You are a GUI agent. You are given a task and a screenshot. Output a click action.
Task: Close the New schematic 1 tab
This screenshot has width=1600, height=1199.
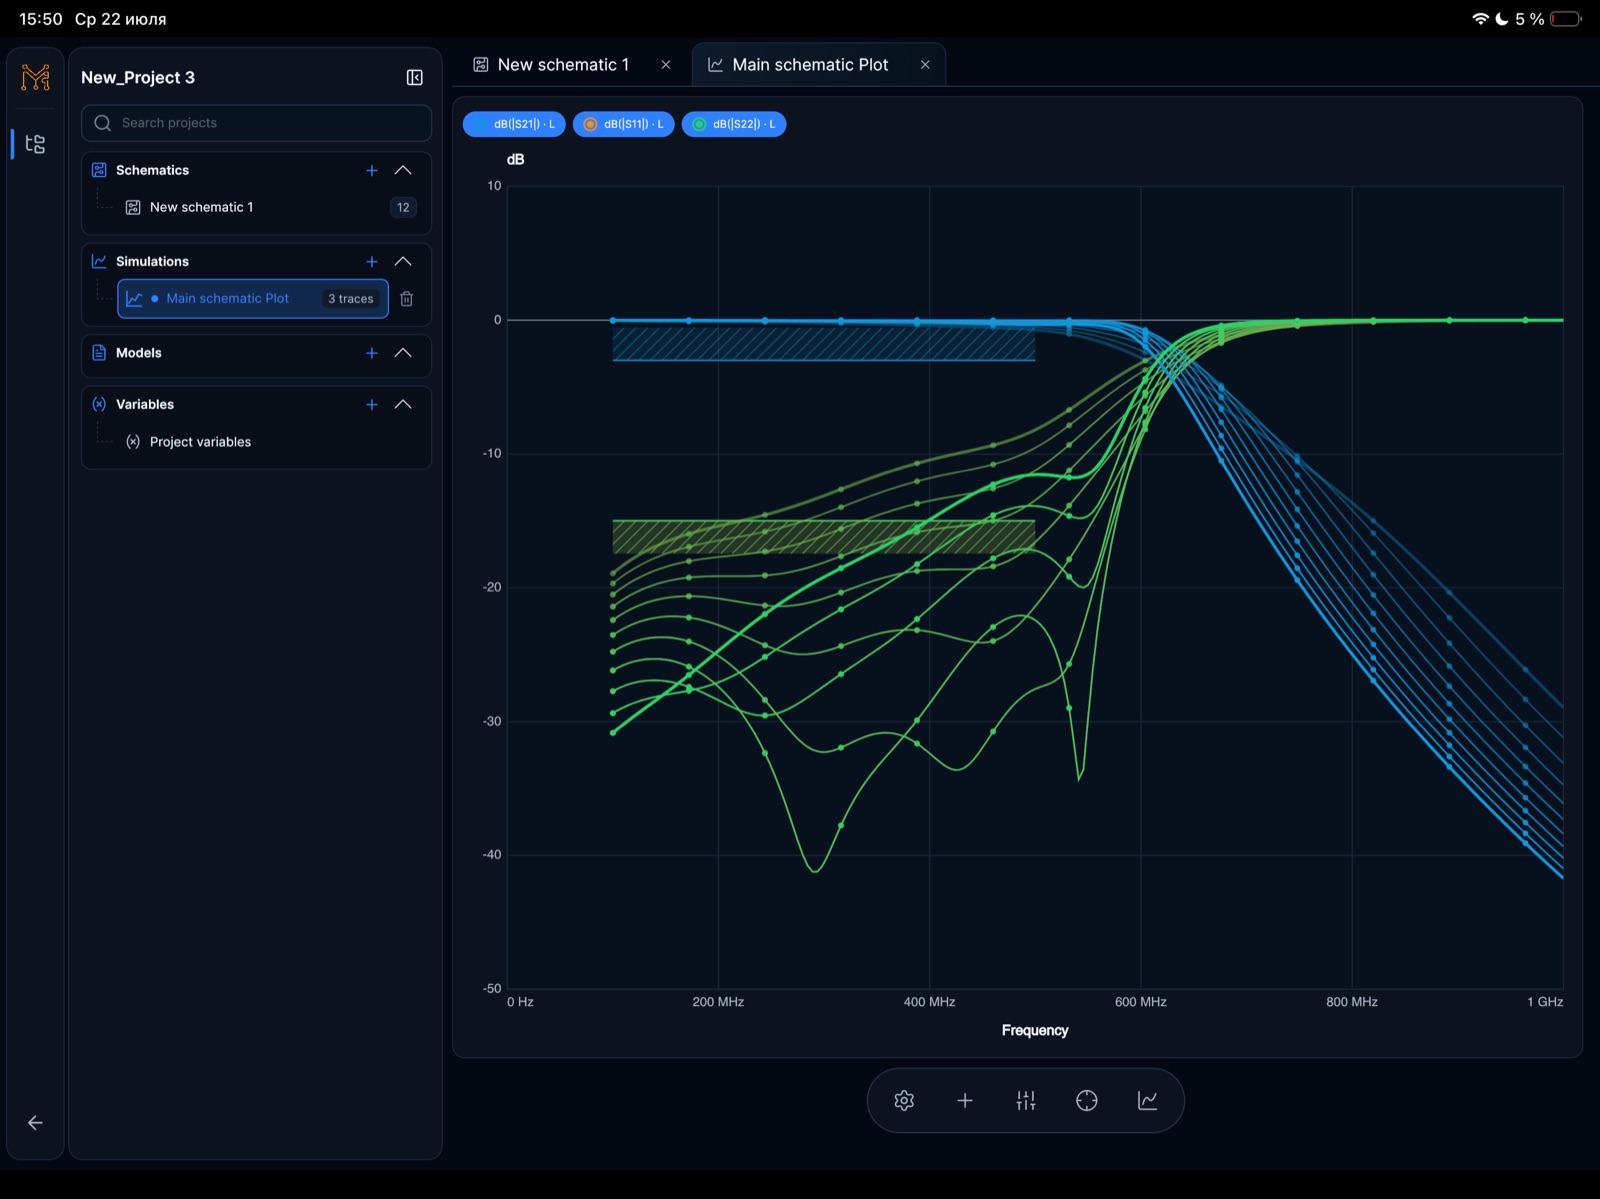click(666, 65)
